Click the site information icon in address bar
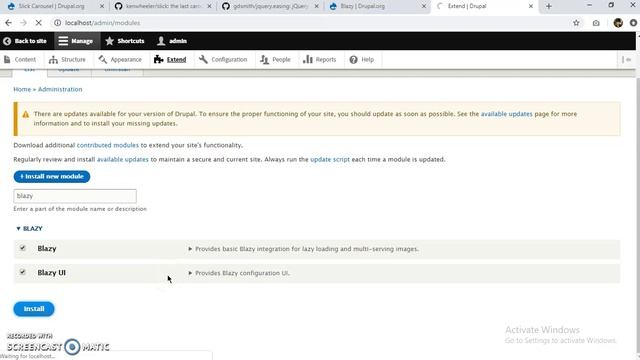Viewport: 640px width, 360px height. [58, 23]
